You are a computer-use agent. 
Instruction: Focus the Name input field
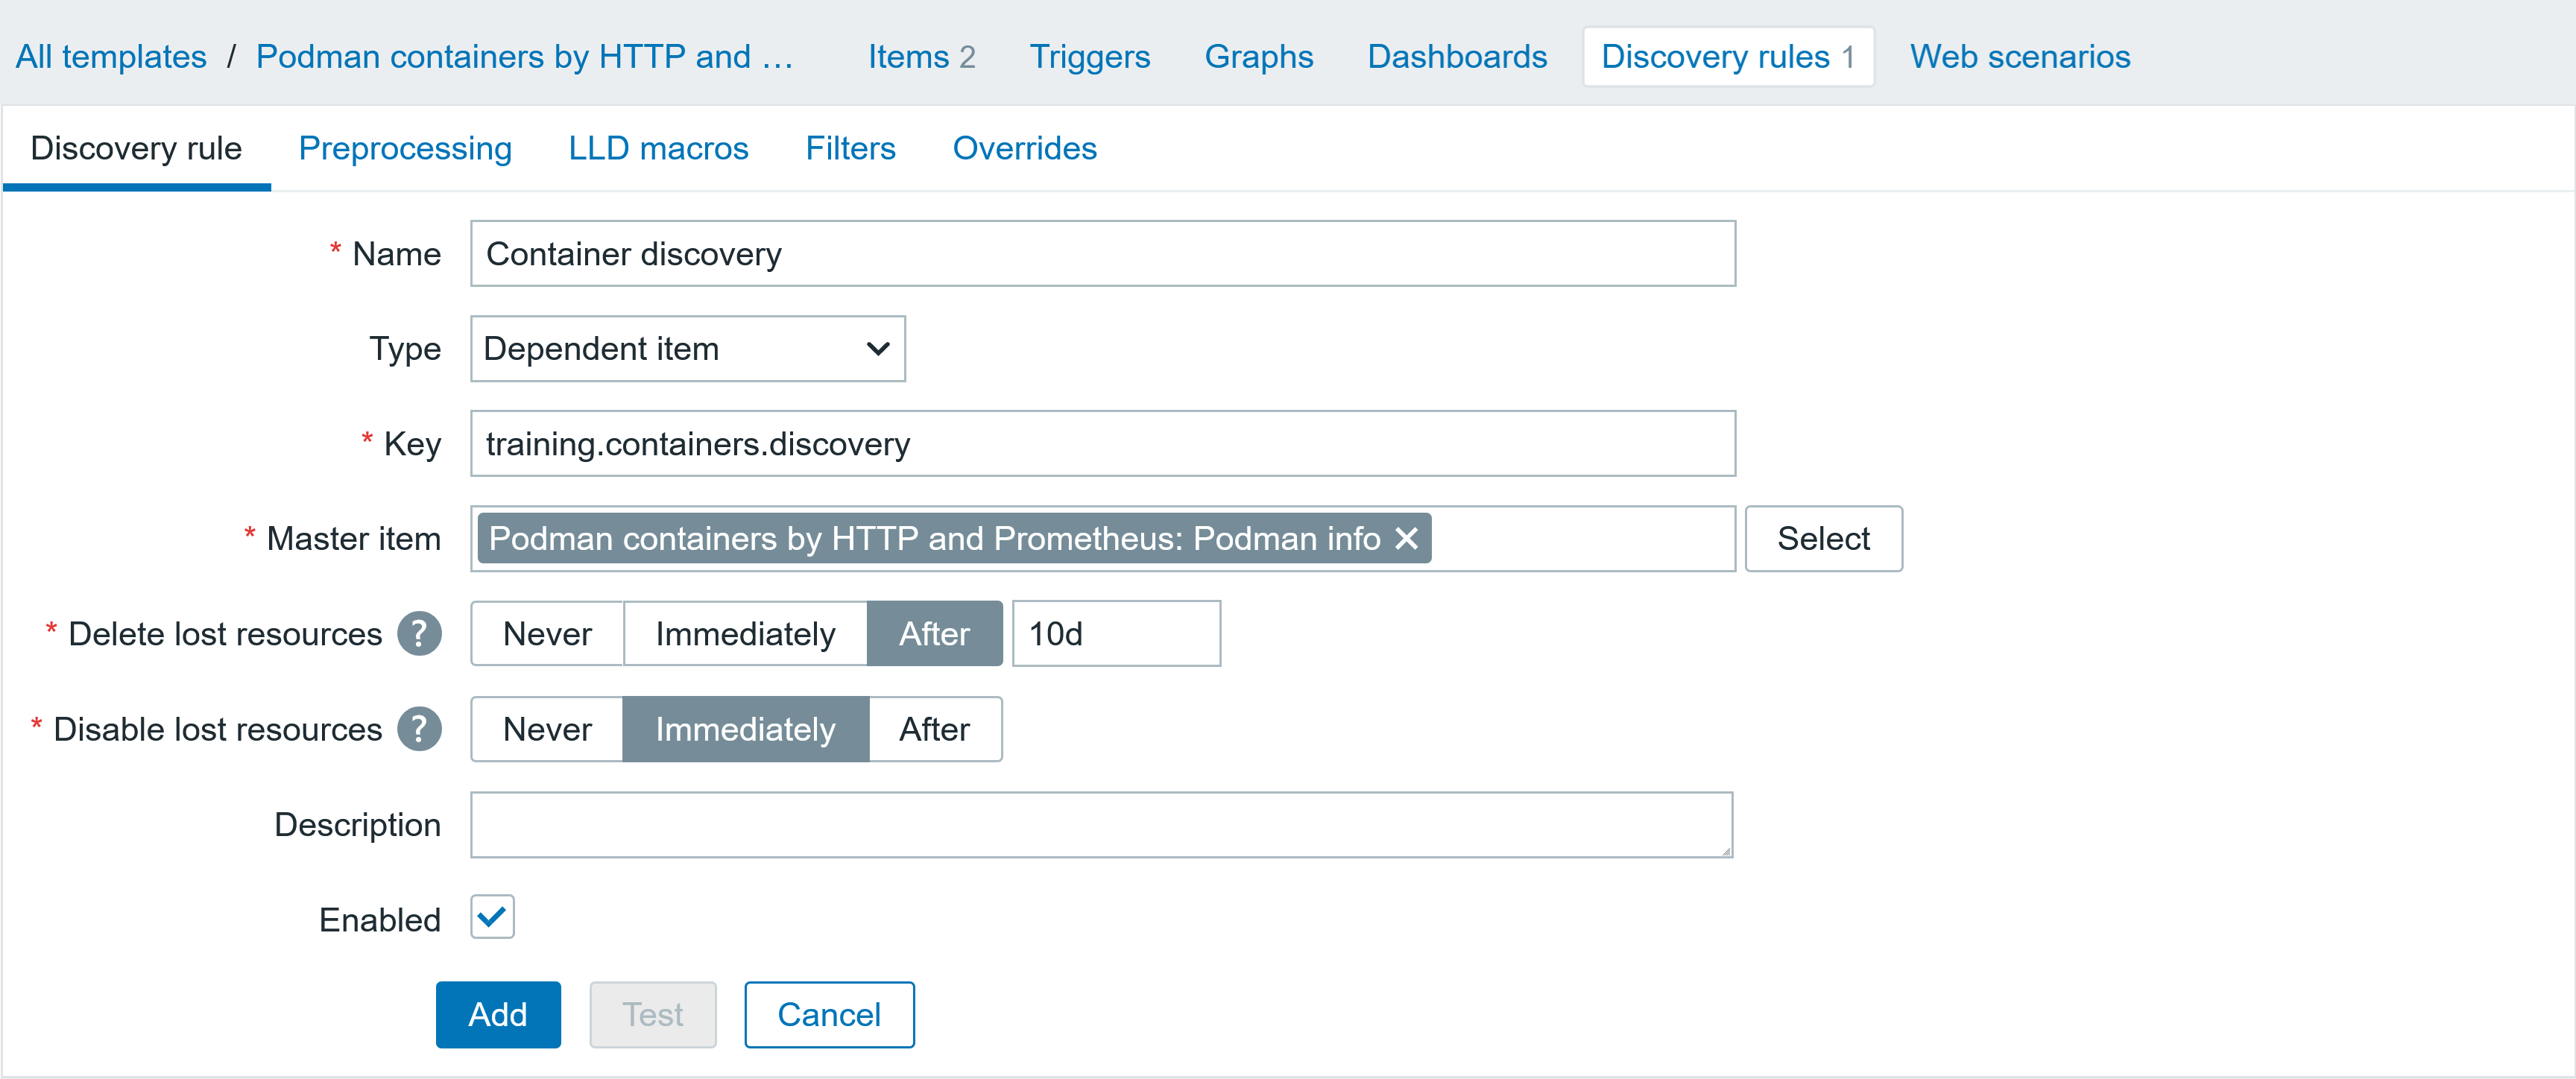point(1103,254)
